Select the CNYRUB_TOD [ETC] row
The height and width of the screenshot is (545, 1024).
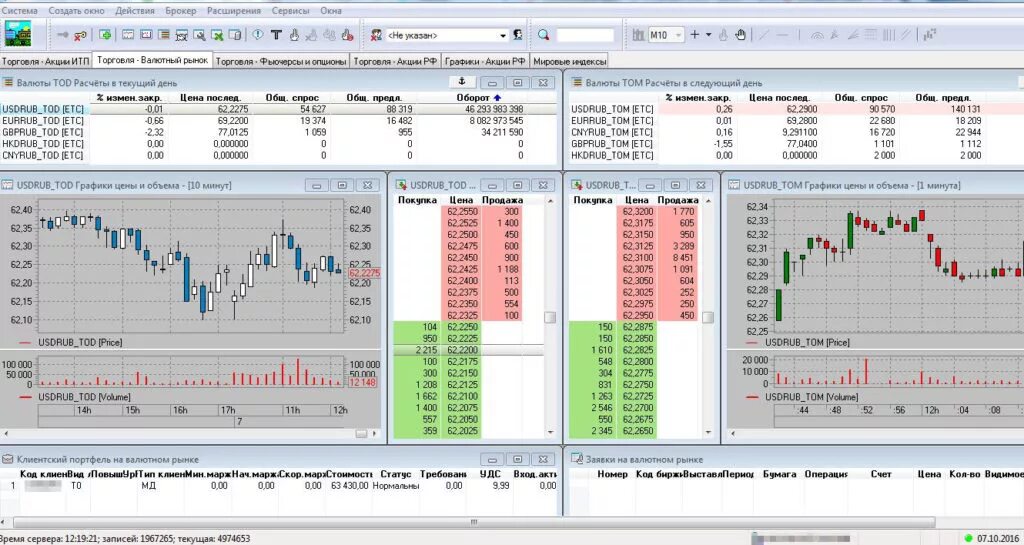(x=279, y=156)
